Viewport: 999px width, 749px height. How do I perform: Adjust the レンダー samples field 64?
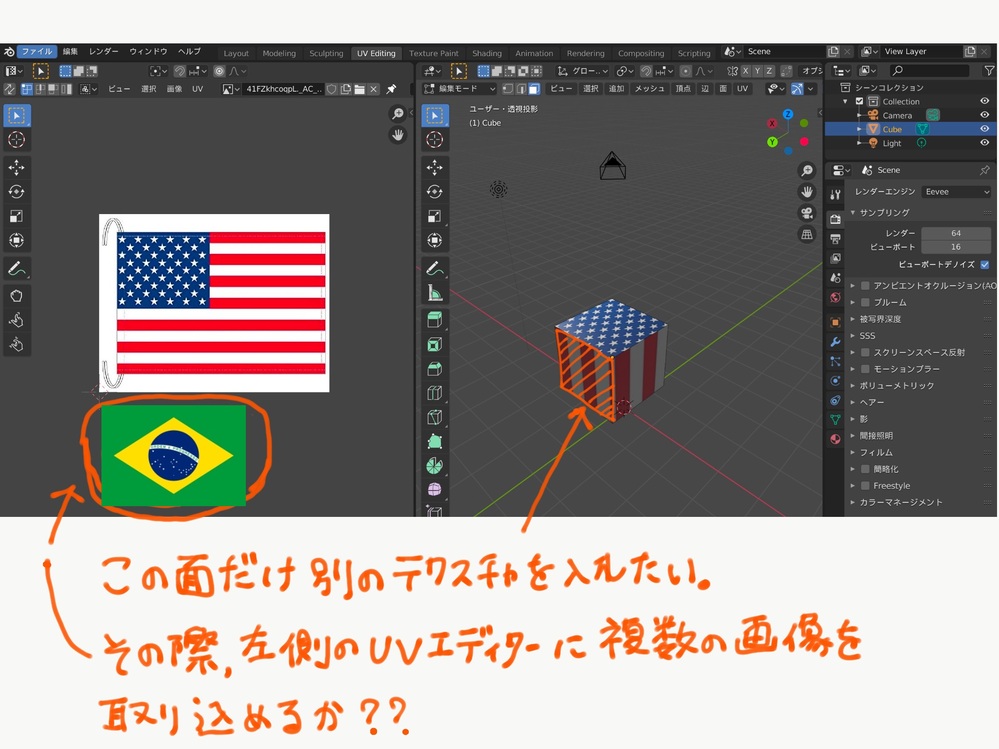pos(956,233)
